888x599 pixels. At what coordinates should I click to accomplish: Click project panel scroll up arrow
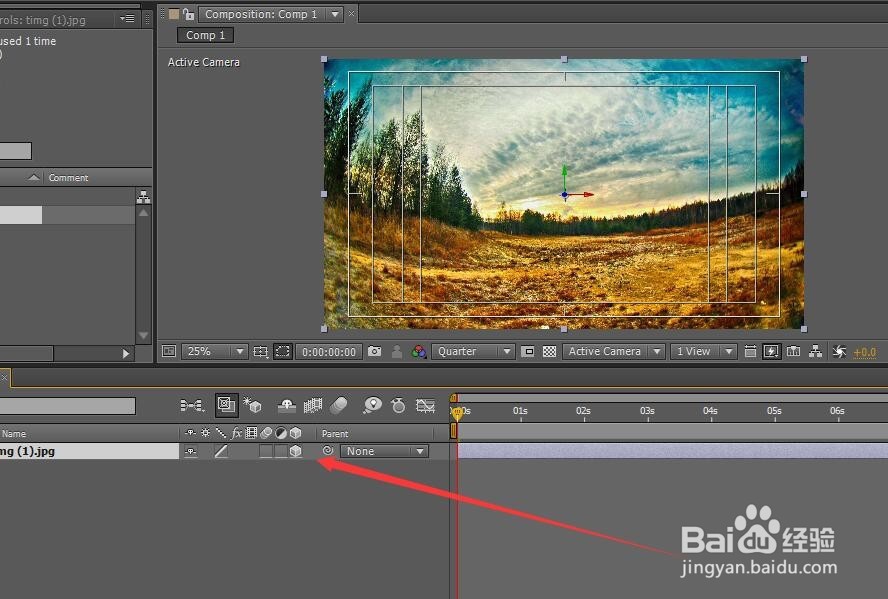[x=143, y=213]
